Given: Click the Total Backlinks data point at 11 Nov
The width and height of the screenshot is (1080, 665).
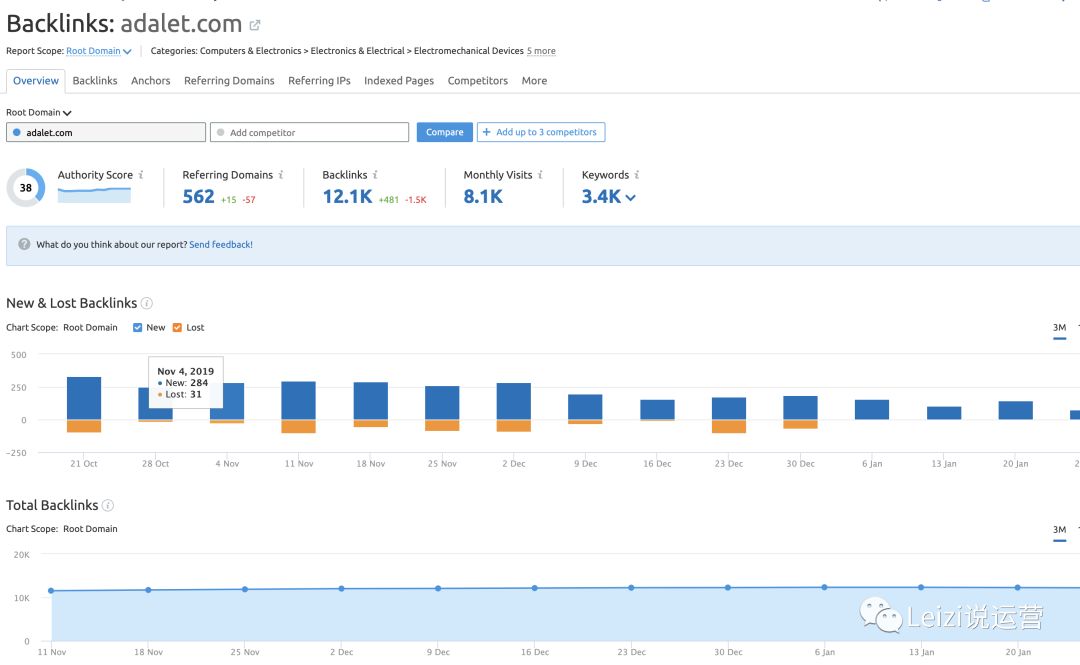Looking at the screenshot, I should (x=52, y=591).
